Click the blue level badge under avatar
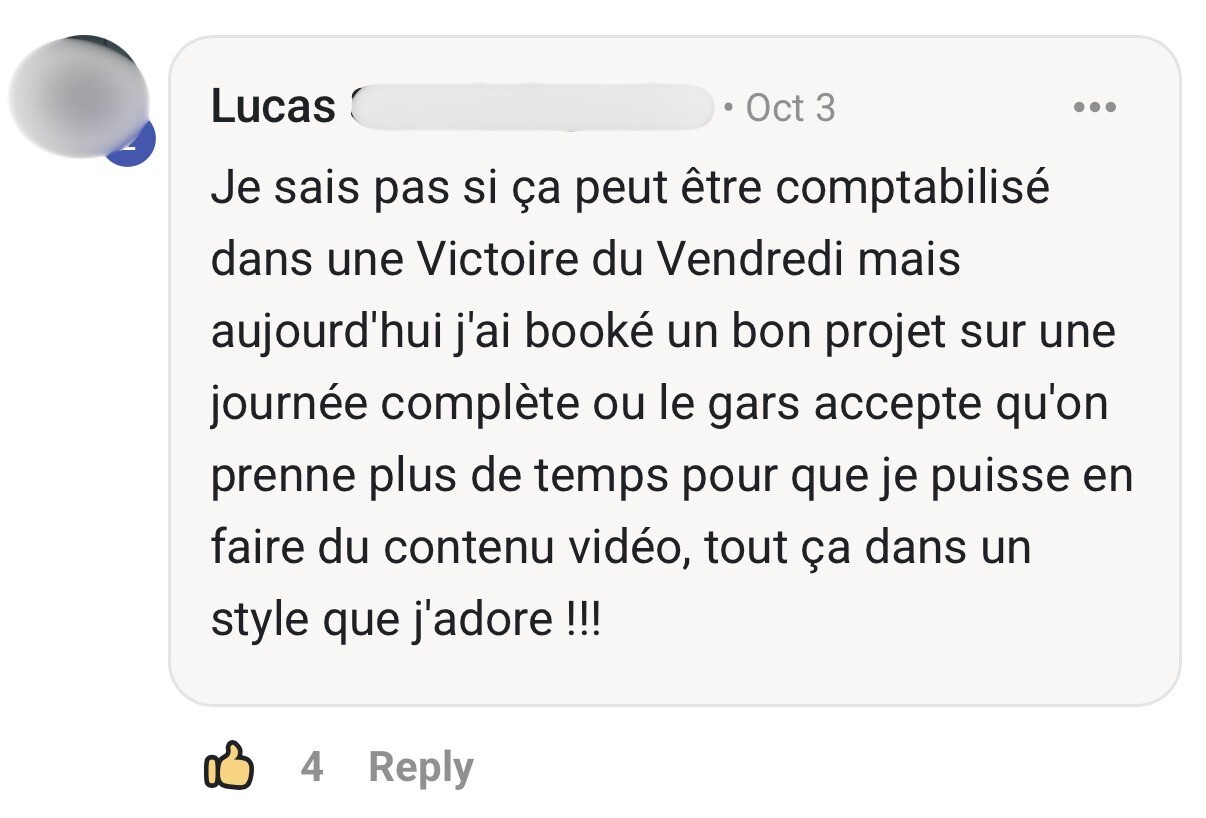 (x=130, y=146)
